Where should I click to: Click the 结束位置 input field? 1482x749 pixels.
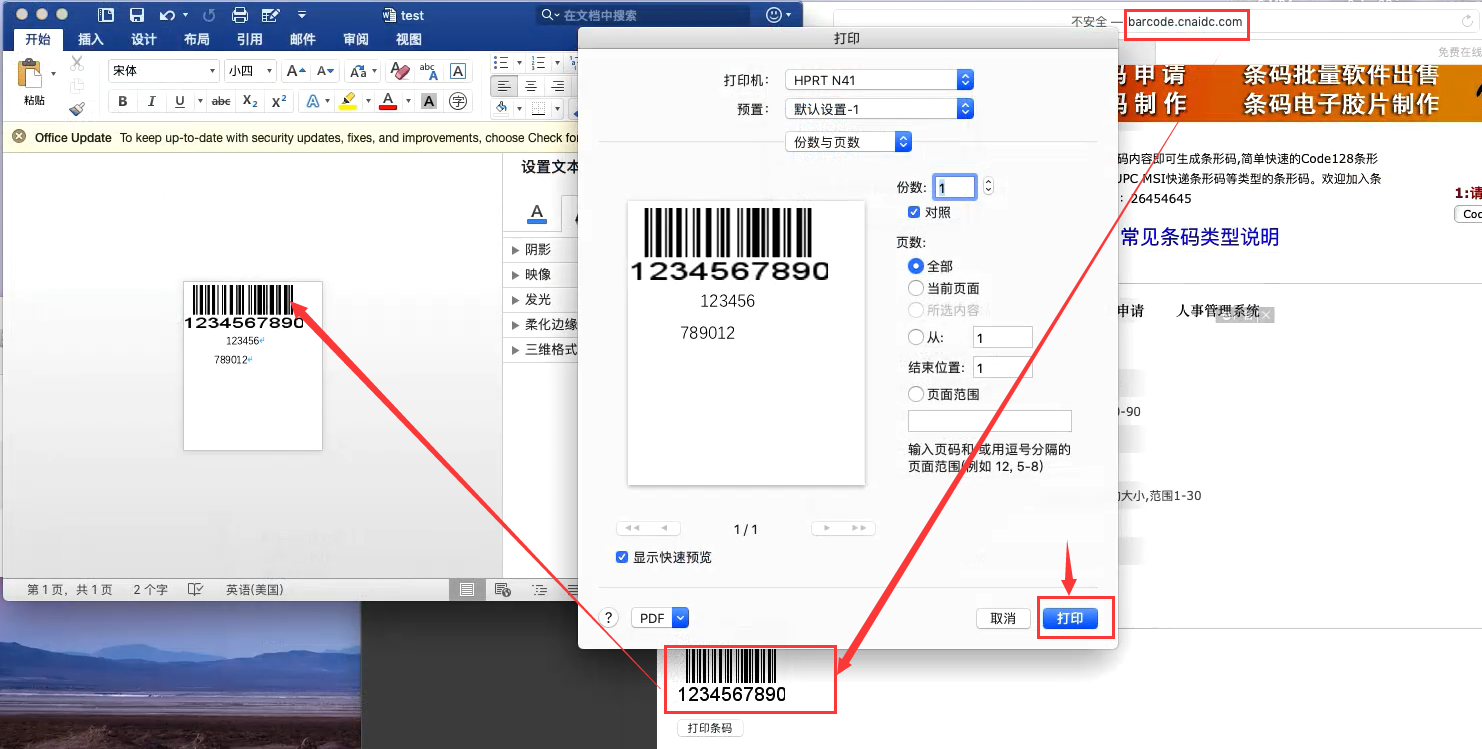1003,368
